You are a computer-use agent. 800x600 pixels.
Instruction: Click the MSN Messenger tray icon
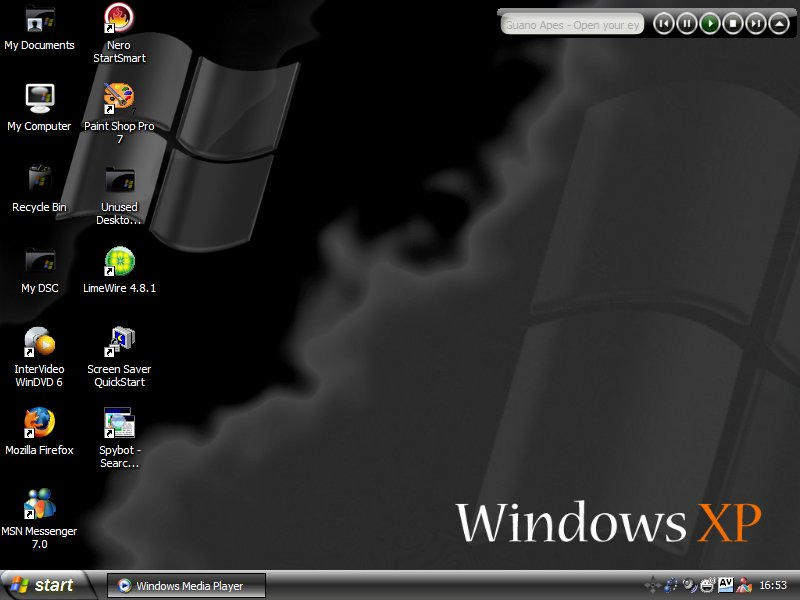[x=744, y=585]
